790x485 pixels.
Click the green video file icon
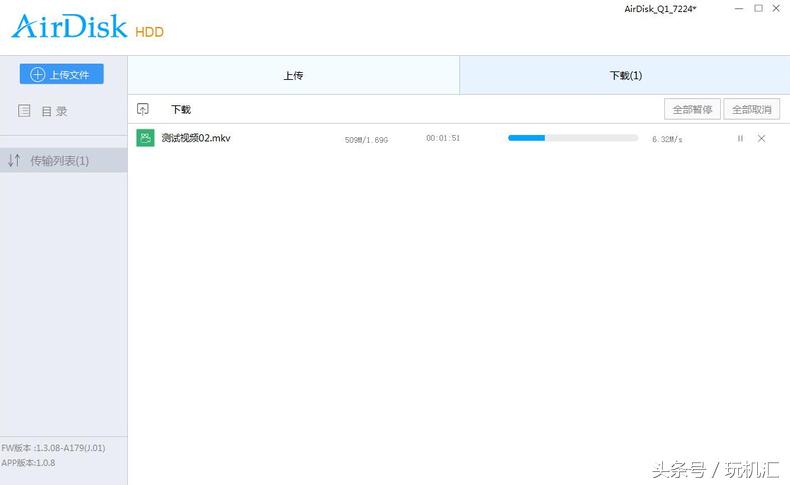pos(146,138)
